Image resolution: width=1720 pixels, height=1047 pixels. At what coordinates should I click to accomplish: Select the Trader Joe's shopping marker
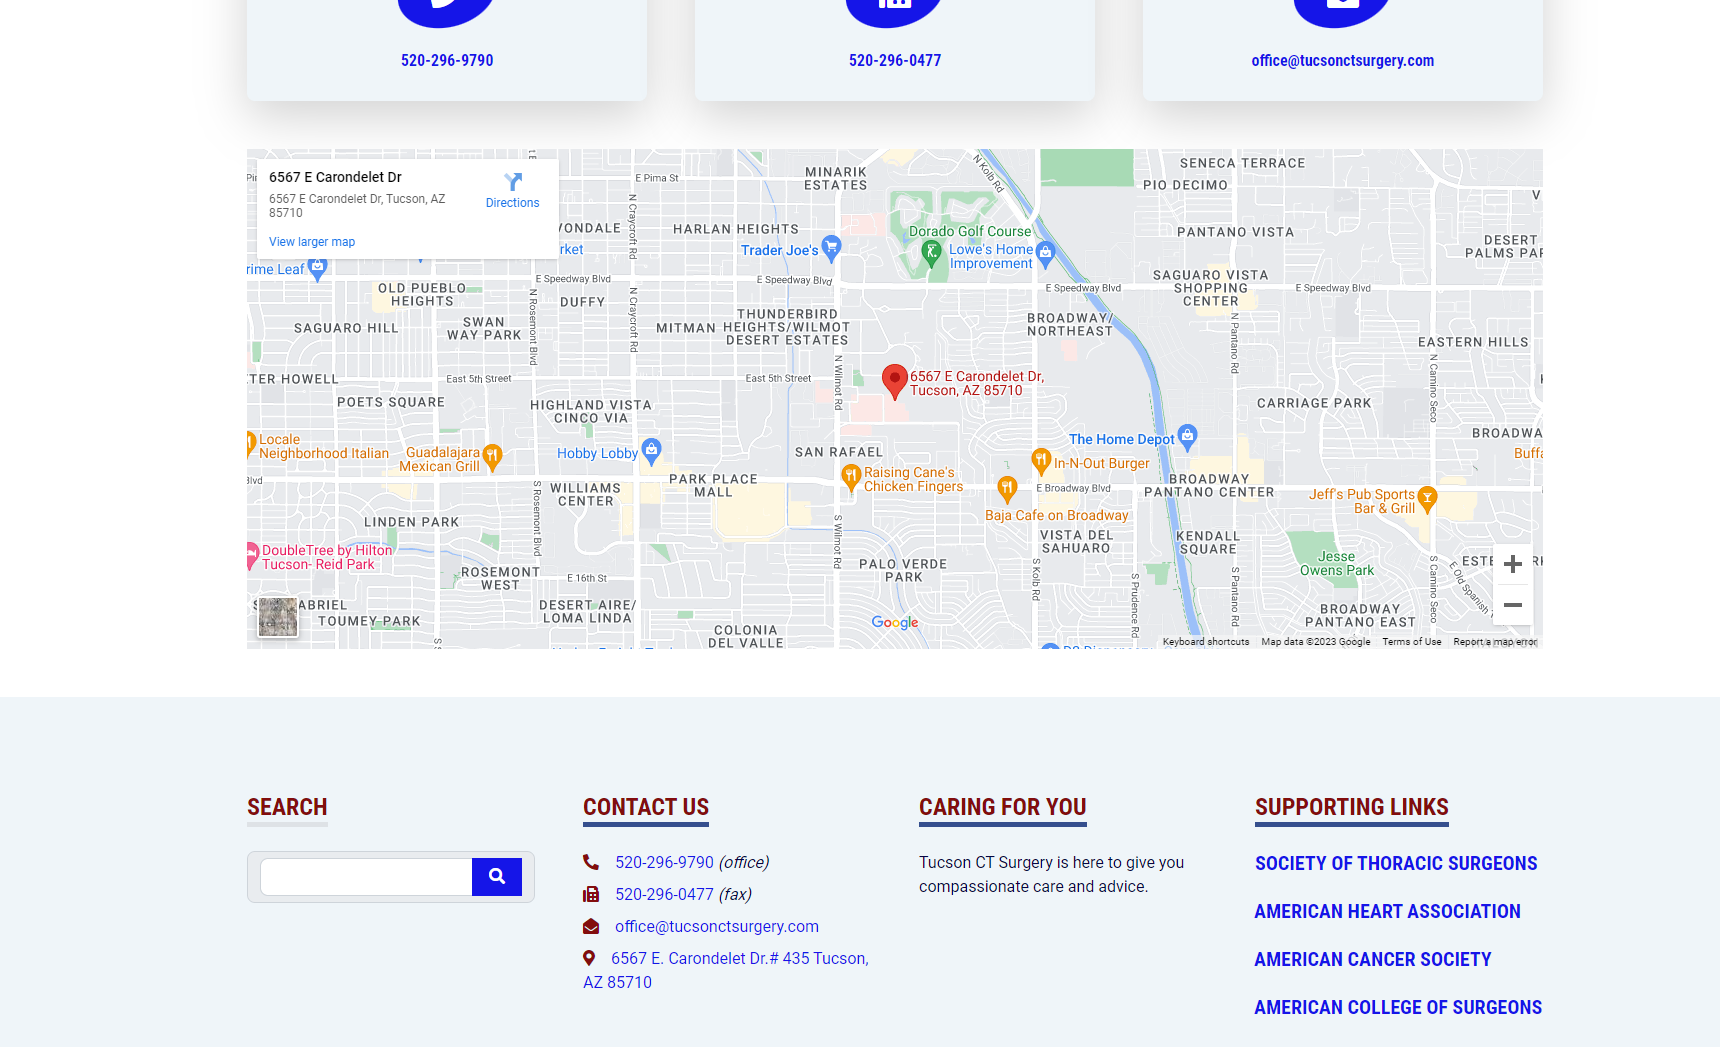tap(831, 248)
